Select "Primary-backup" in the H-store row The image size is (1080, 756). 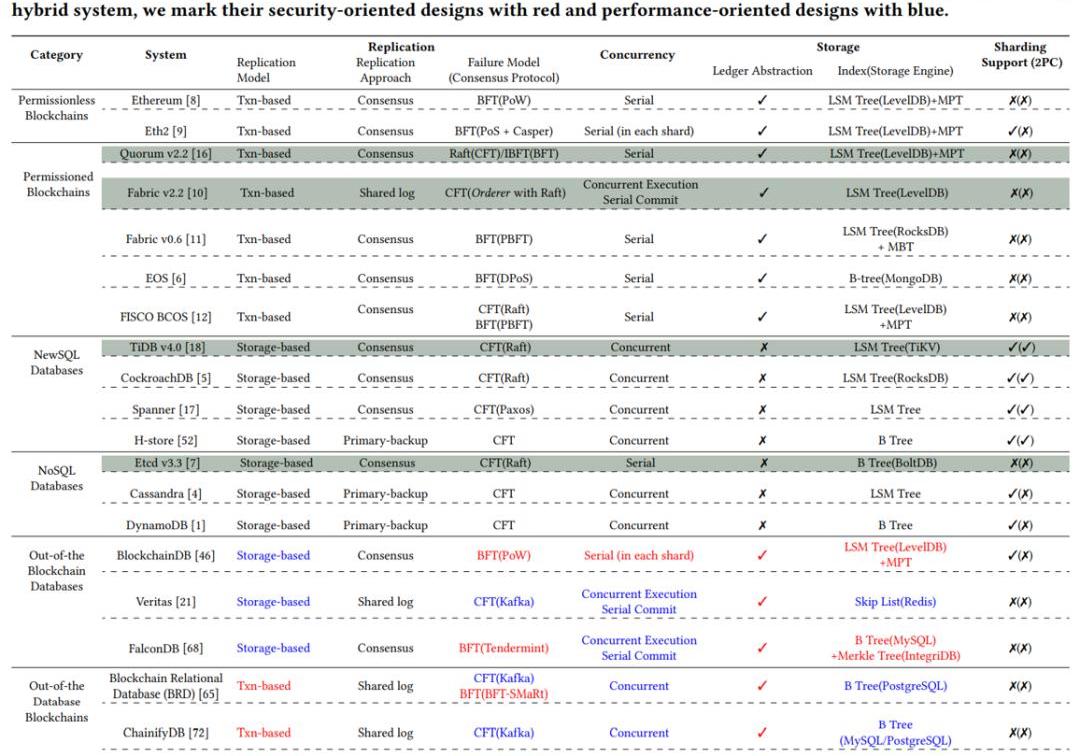click(x=385, y=441)
